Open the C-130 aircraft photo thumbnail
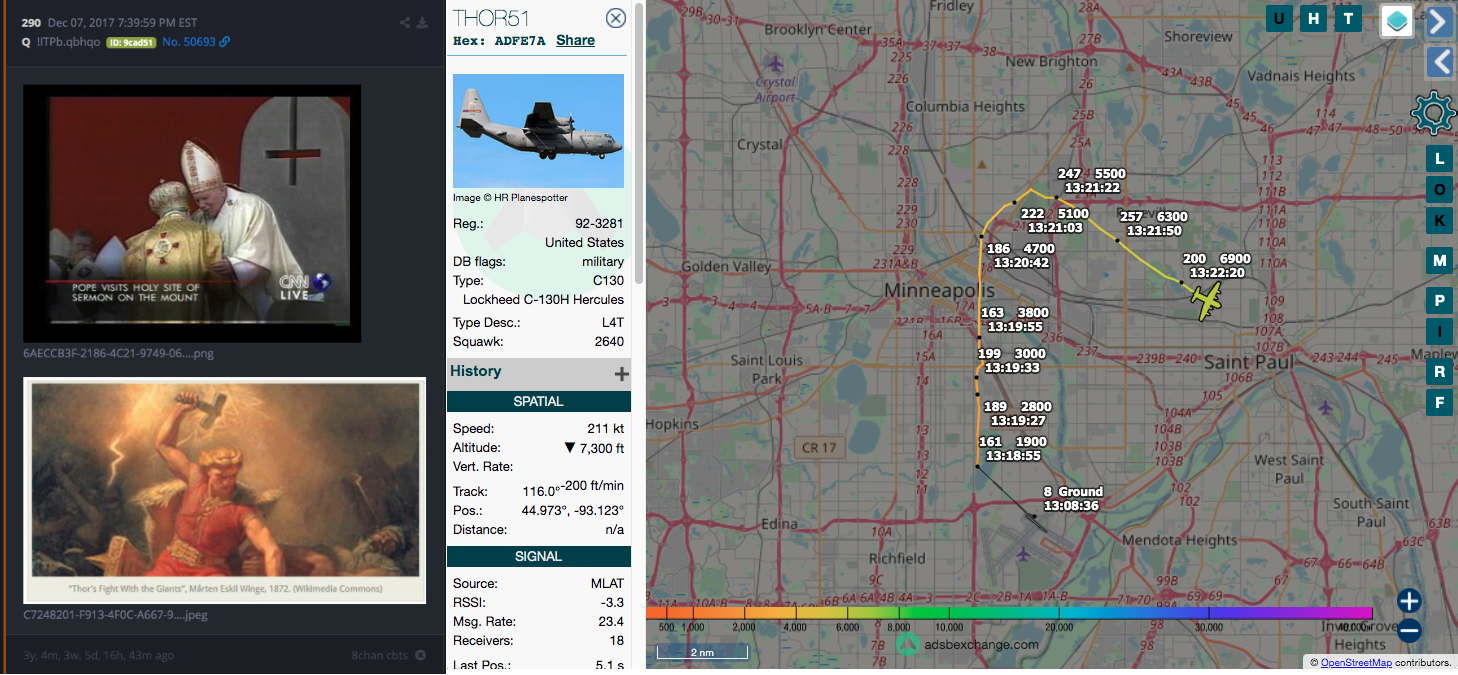1458x675 pixels. [x=538, y=131]
